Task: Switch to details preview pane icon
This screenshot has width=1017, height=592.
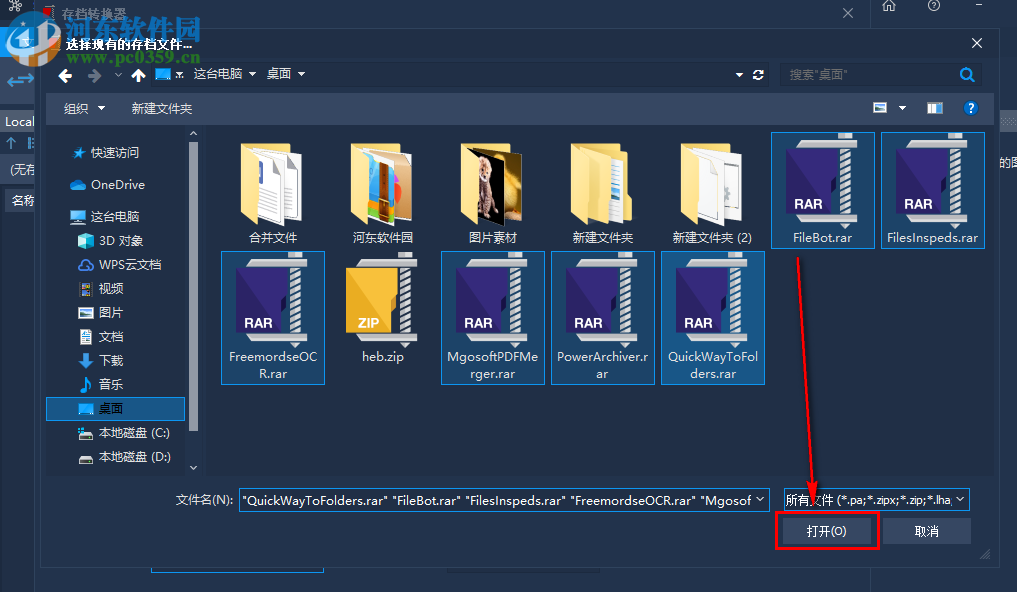Action: (935, 108)
